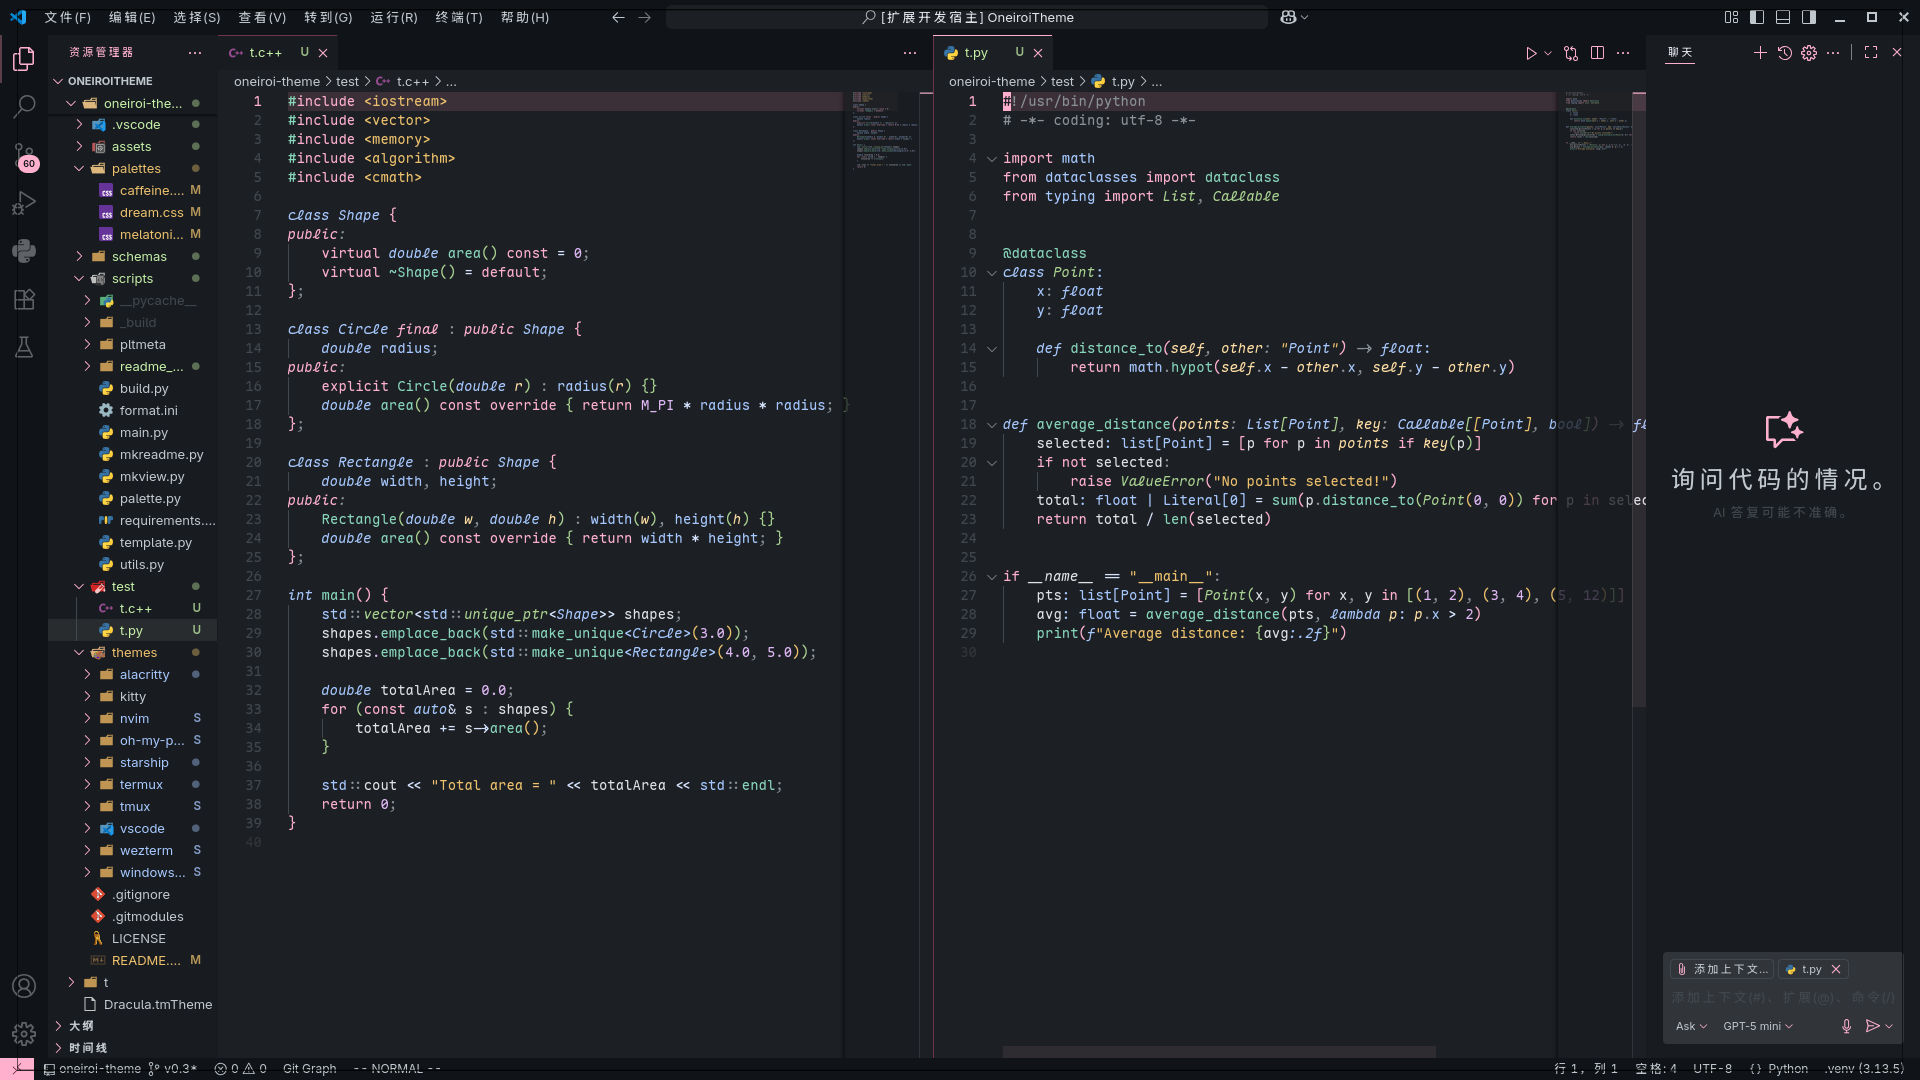Toggle the secondary side bar visibility
This screenshot has width=1920, height=1080.
pyautogui.click(x=1809, y=17)
